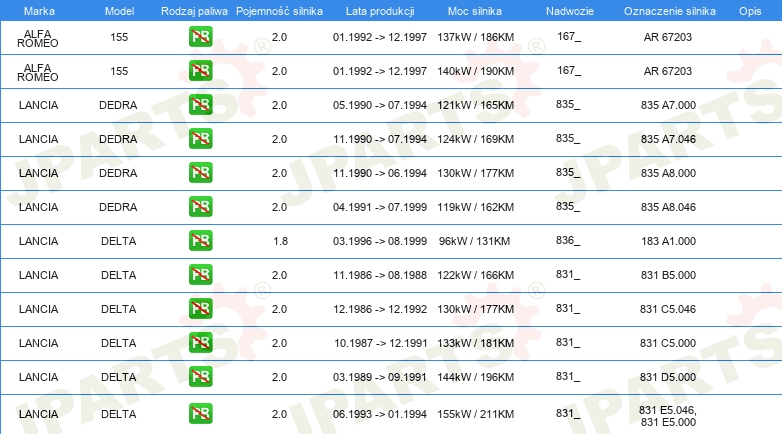Click engine code 835 A8.046
This screenshot has width=782, height=434.
coord(668,207)
